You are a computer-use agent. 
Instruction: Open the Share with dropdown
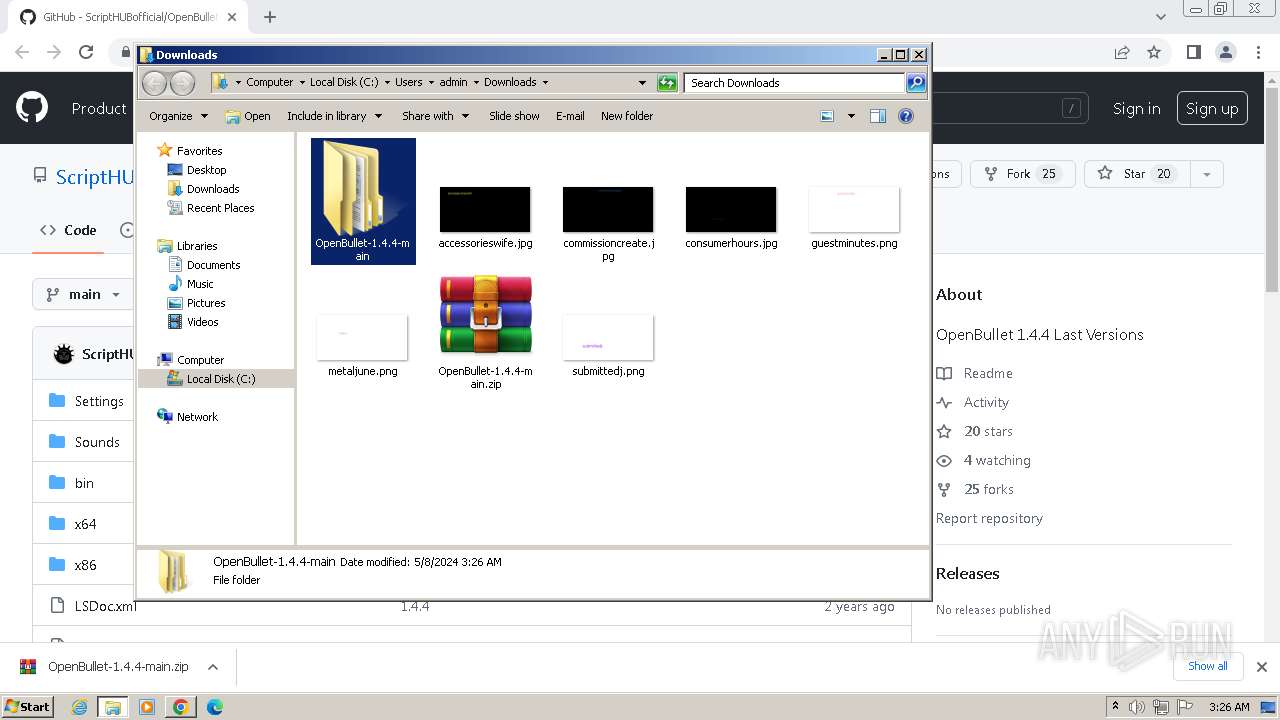click(x=435, y=116)
